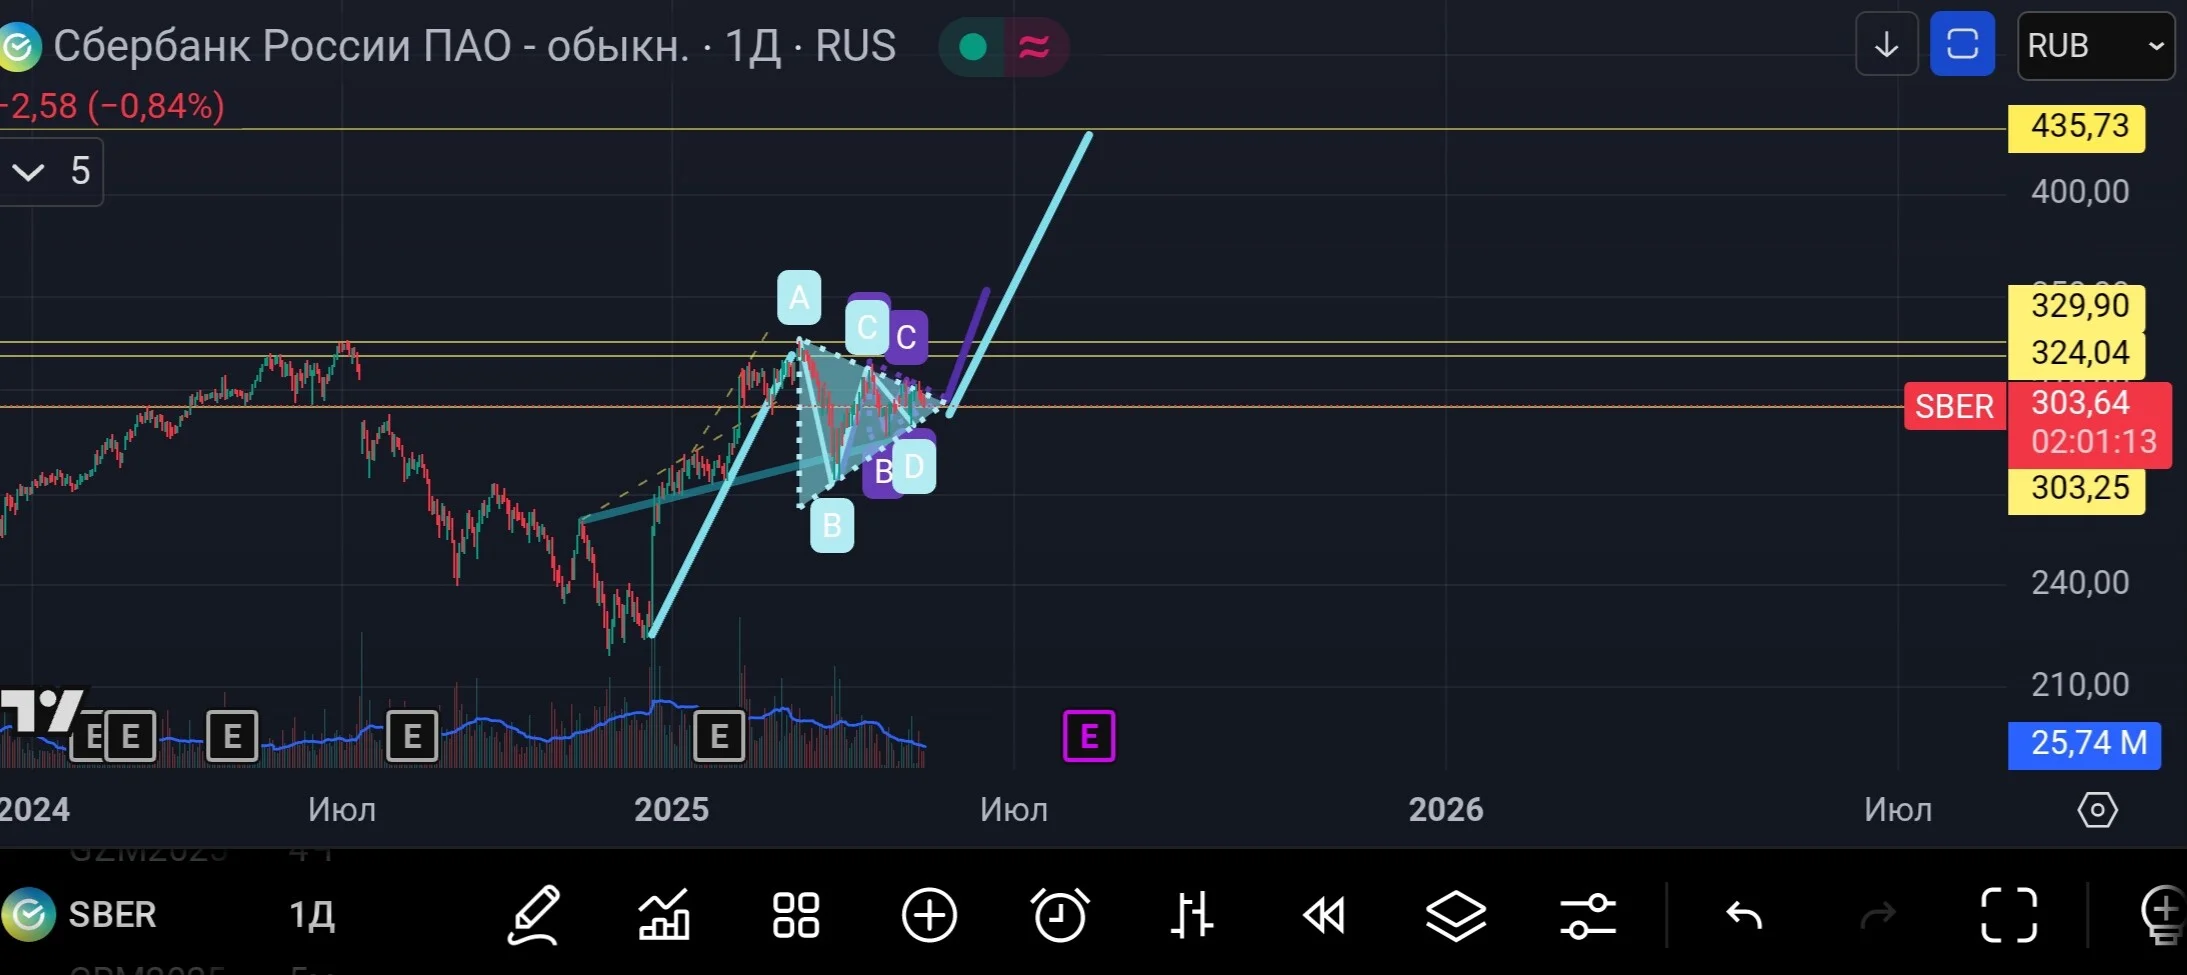Select the cyan B pattern label
The width and height of the screenshot is (2187, 975).
tap(832, 526)
